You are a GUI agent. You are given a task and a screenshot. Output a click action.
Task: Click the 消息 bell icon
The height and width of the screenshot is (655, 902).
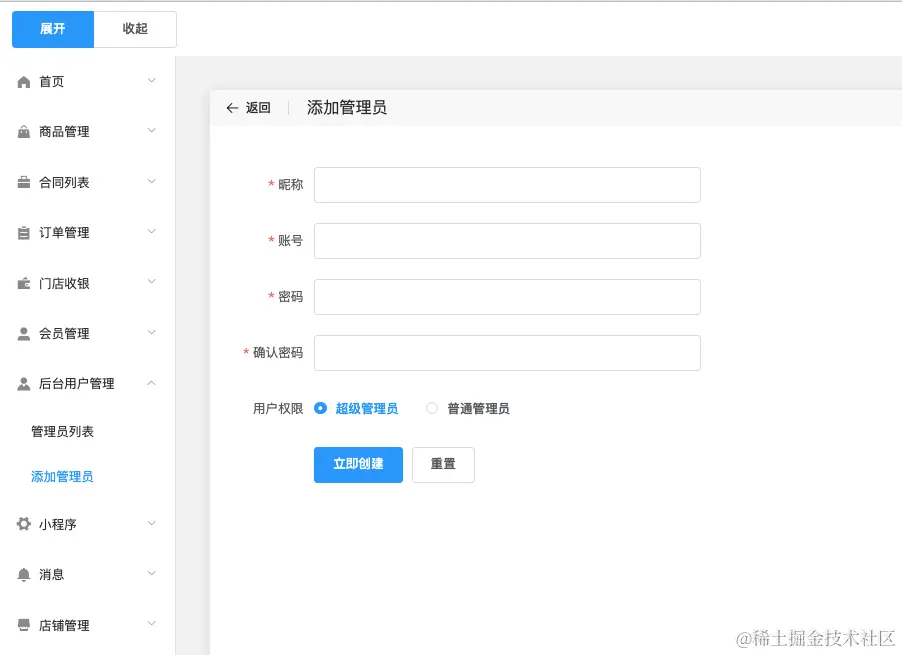[24, 574]
